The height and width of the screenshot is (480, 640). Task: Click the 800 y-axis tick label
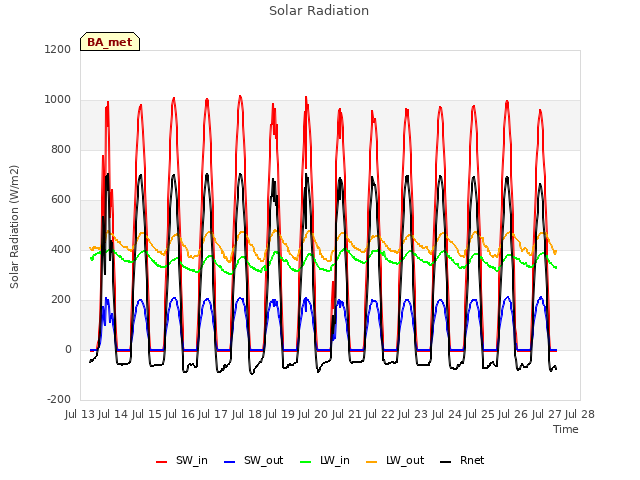coord(61,150)
